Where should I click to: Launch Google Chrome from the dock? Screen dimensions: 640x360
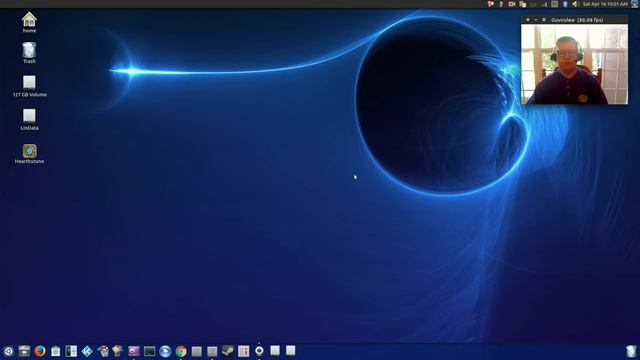pos(181,351)
